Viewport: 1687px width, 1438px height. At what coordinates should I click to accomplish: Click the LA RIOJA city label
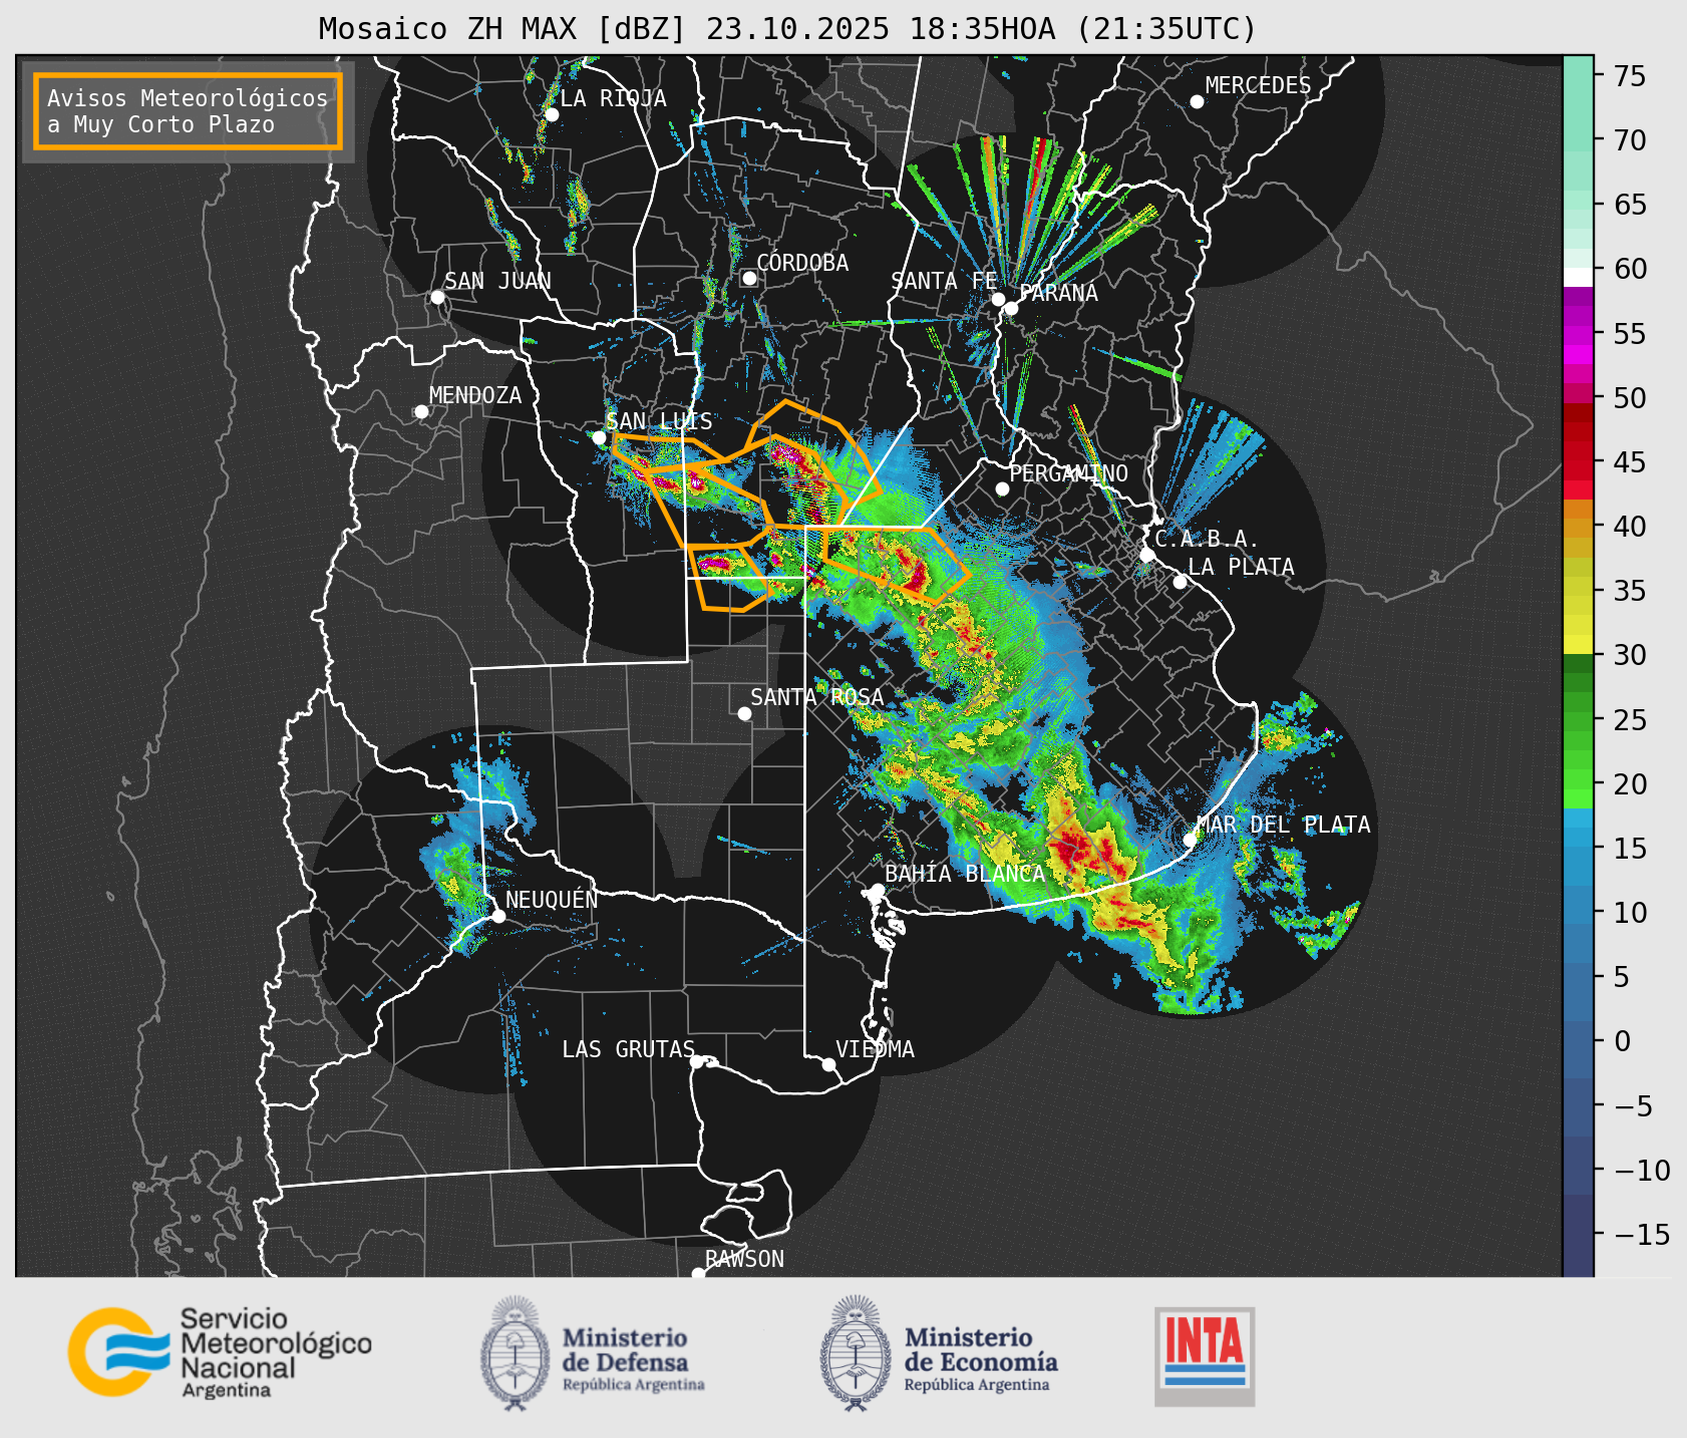613,98
